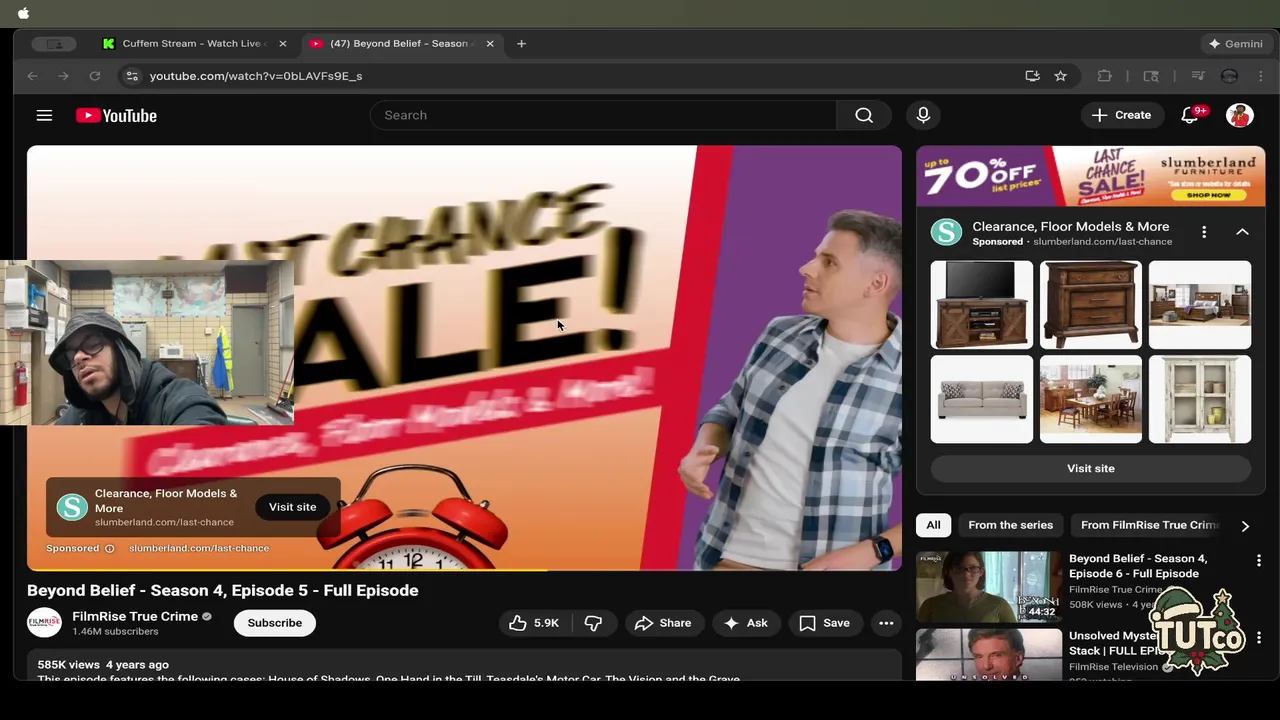Open more actions for the video
The width and height of the screenshot is (1280, 720).
[x=886, y=623]
